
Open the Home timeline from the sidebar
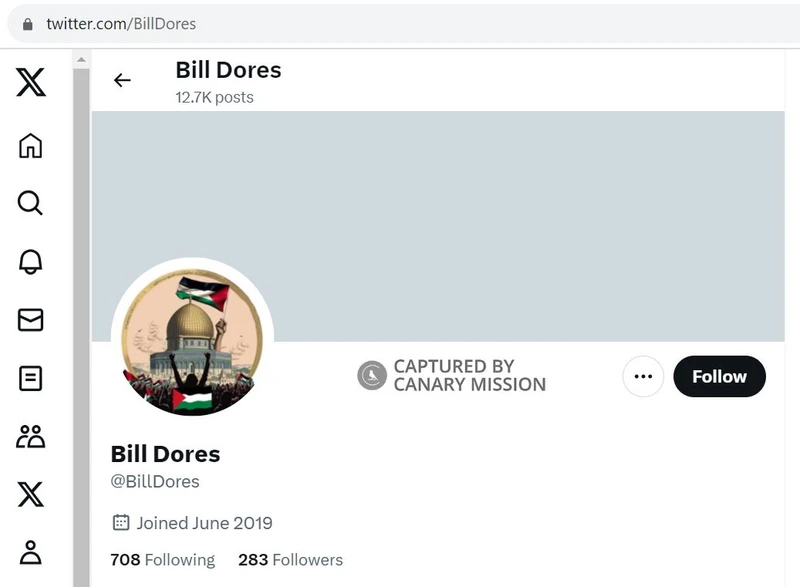[x=30, y=145]
